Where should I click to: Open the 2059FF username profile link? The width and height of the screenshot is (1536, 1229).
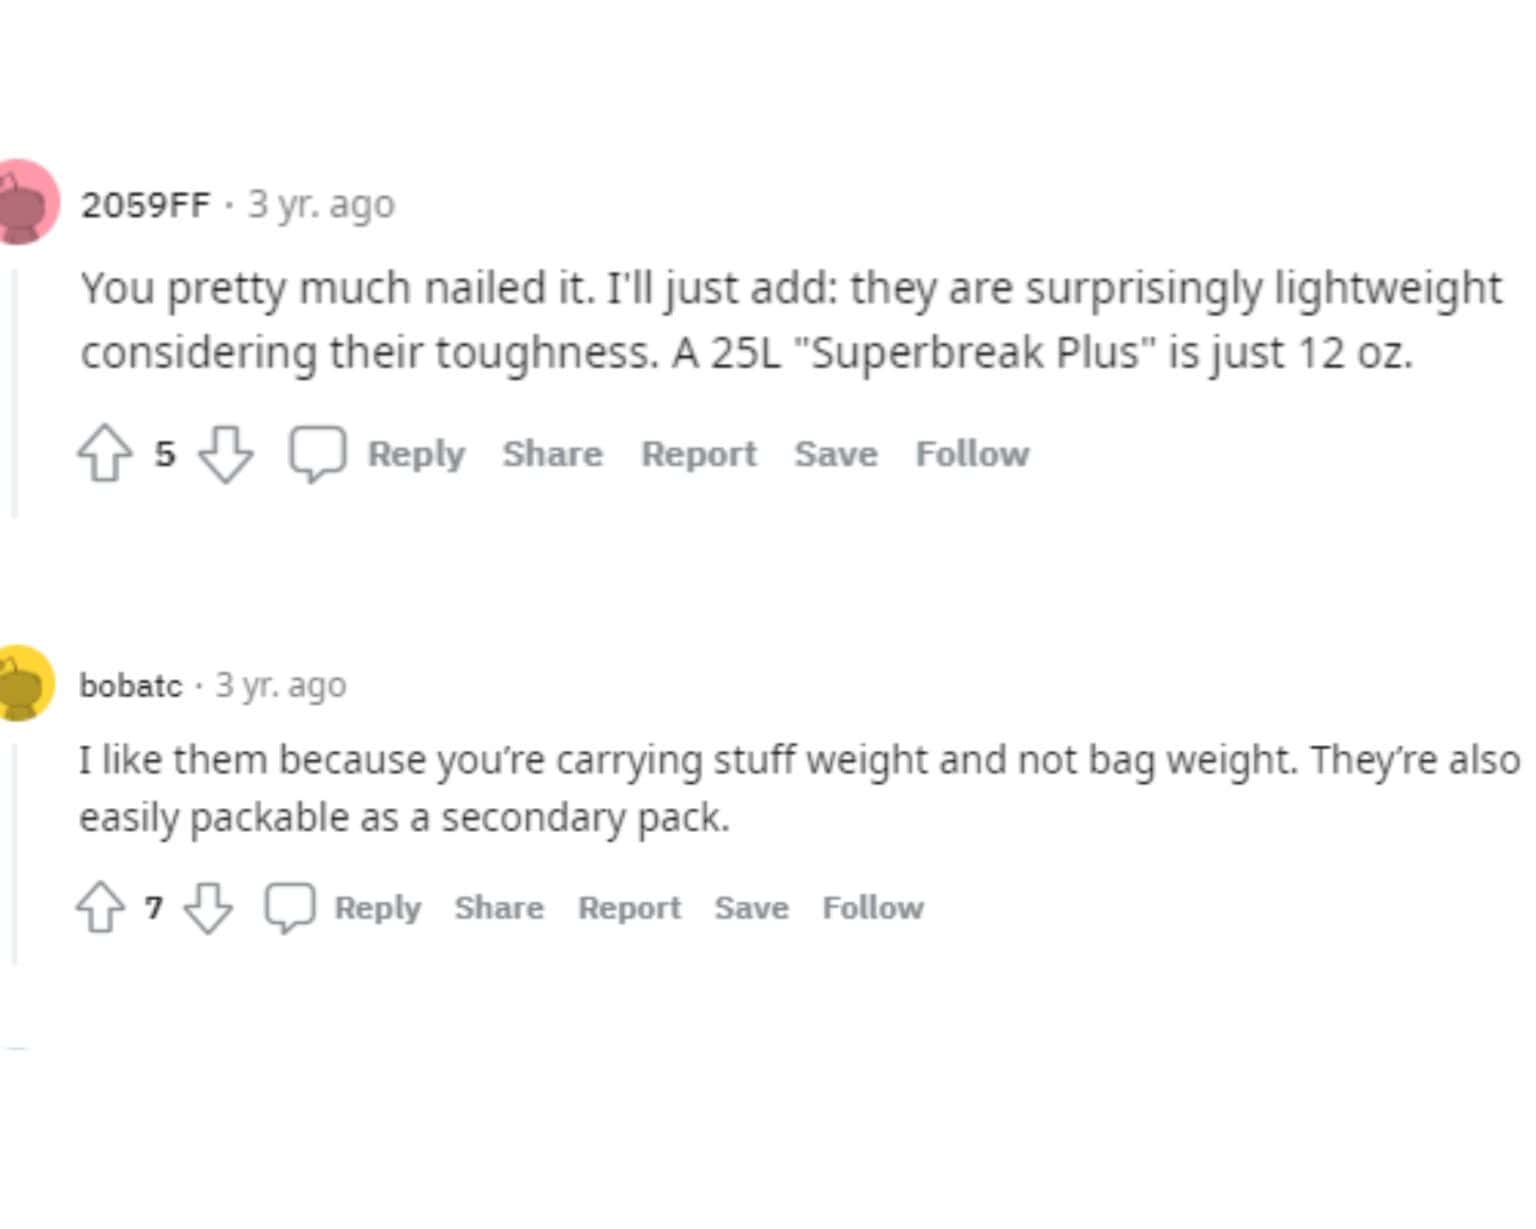pos(145,204)
